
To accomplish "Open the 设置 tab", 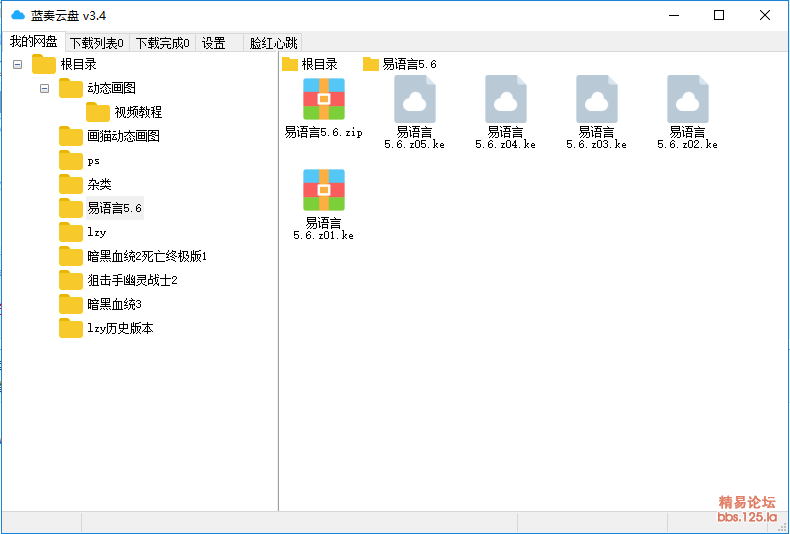I will pos(219,43).
